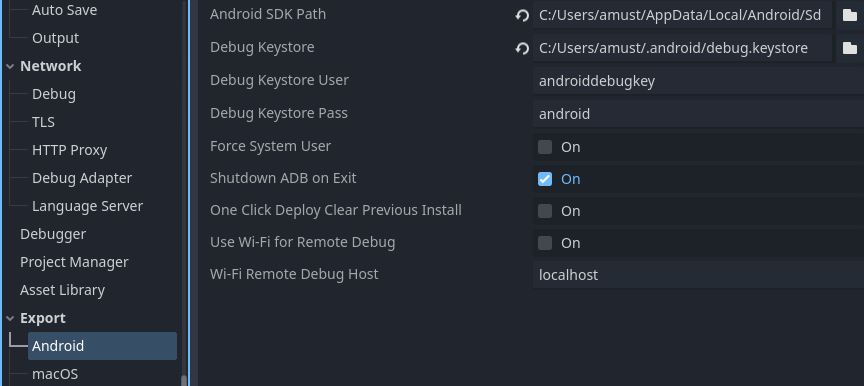
Task: Collapse the Export section
Action: (x=10, y=319)
